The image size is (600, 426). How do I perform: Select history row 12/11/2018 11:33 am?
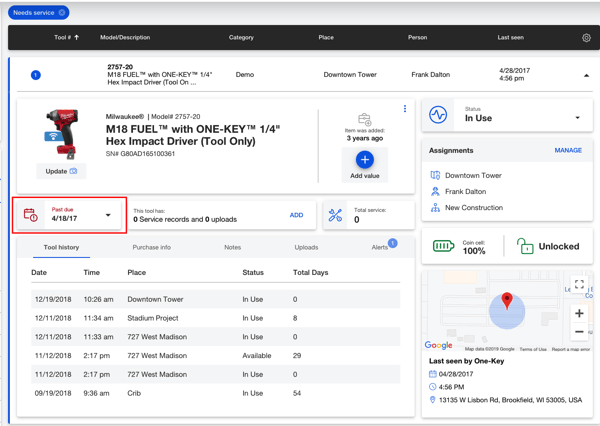click(x=215, y=337)
